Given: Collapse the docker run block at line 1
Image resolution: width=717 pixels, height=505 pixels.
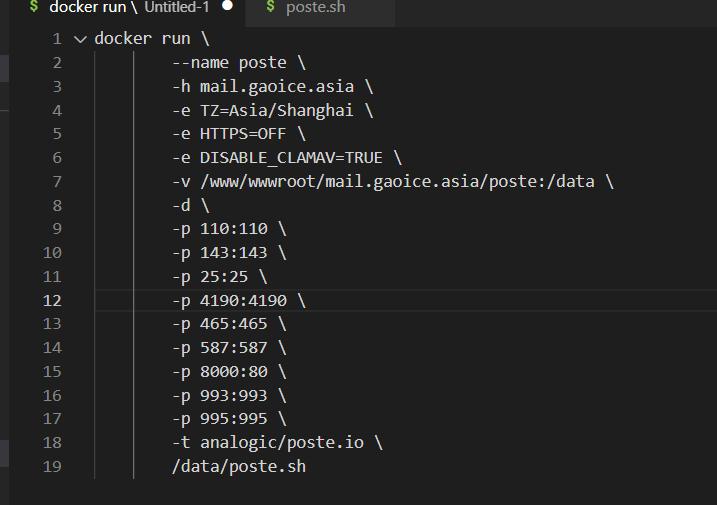Looking at the screenshot, I should pyautogui.click(x=80, y=39).
